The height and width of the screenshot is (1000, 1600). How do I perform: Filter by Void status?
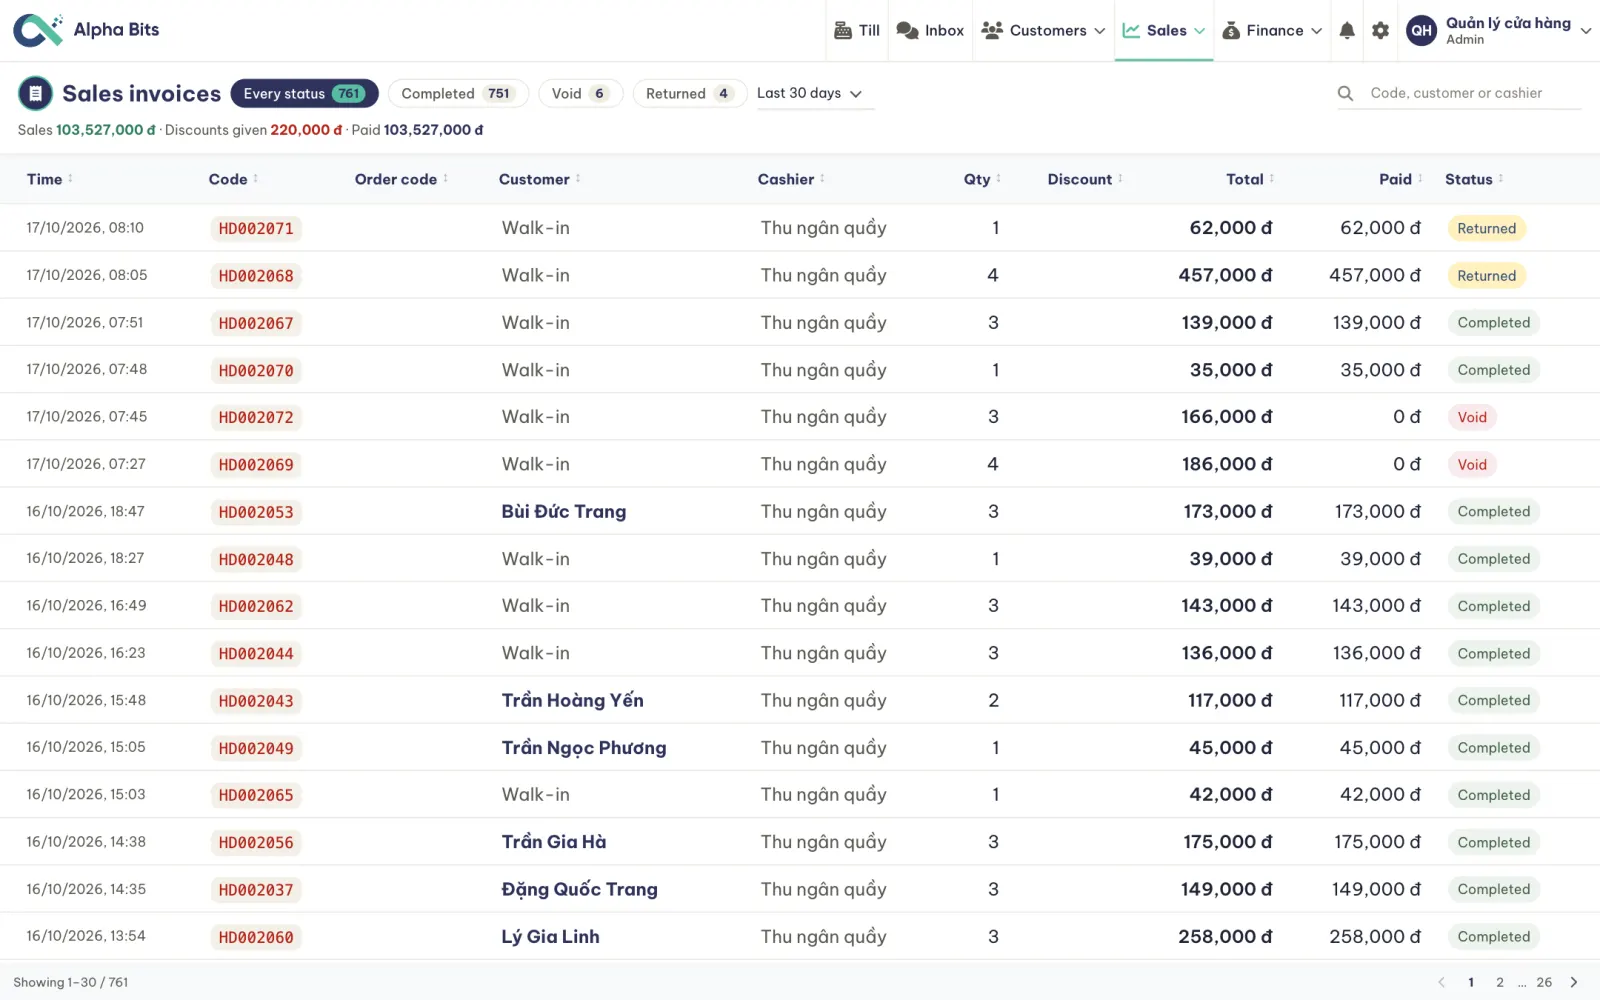pos(580,93)
